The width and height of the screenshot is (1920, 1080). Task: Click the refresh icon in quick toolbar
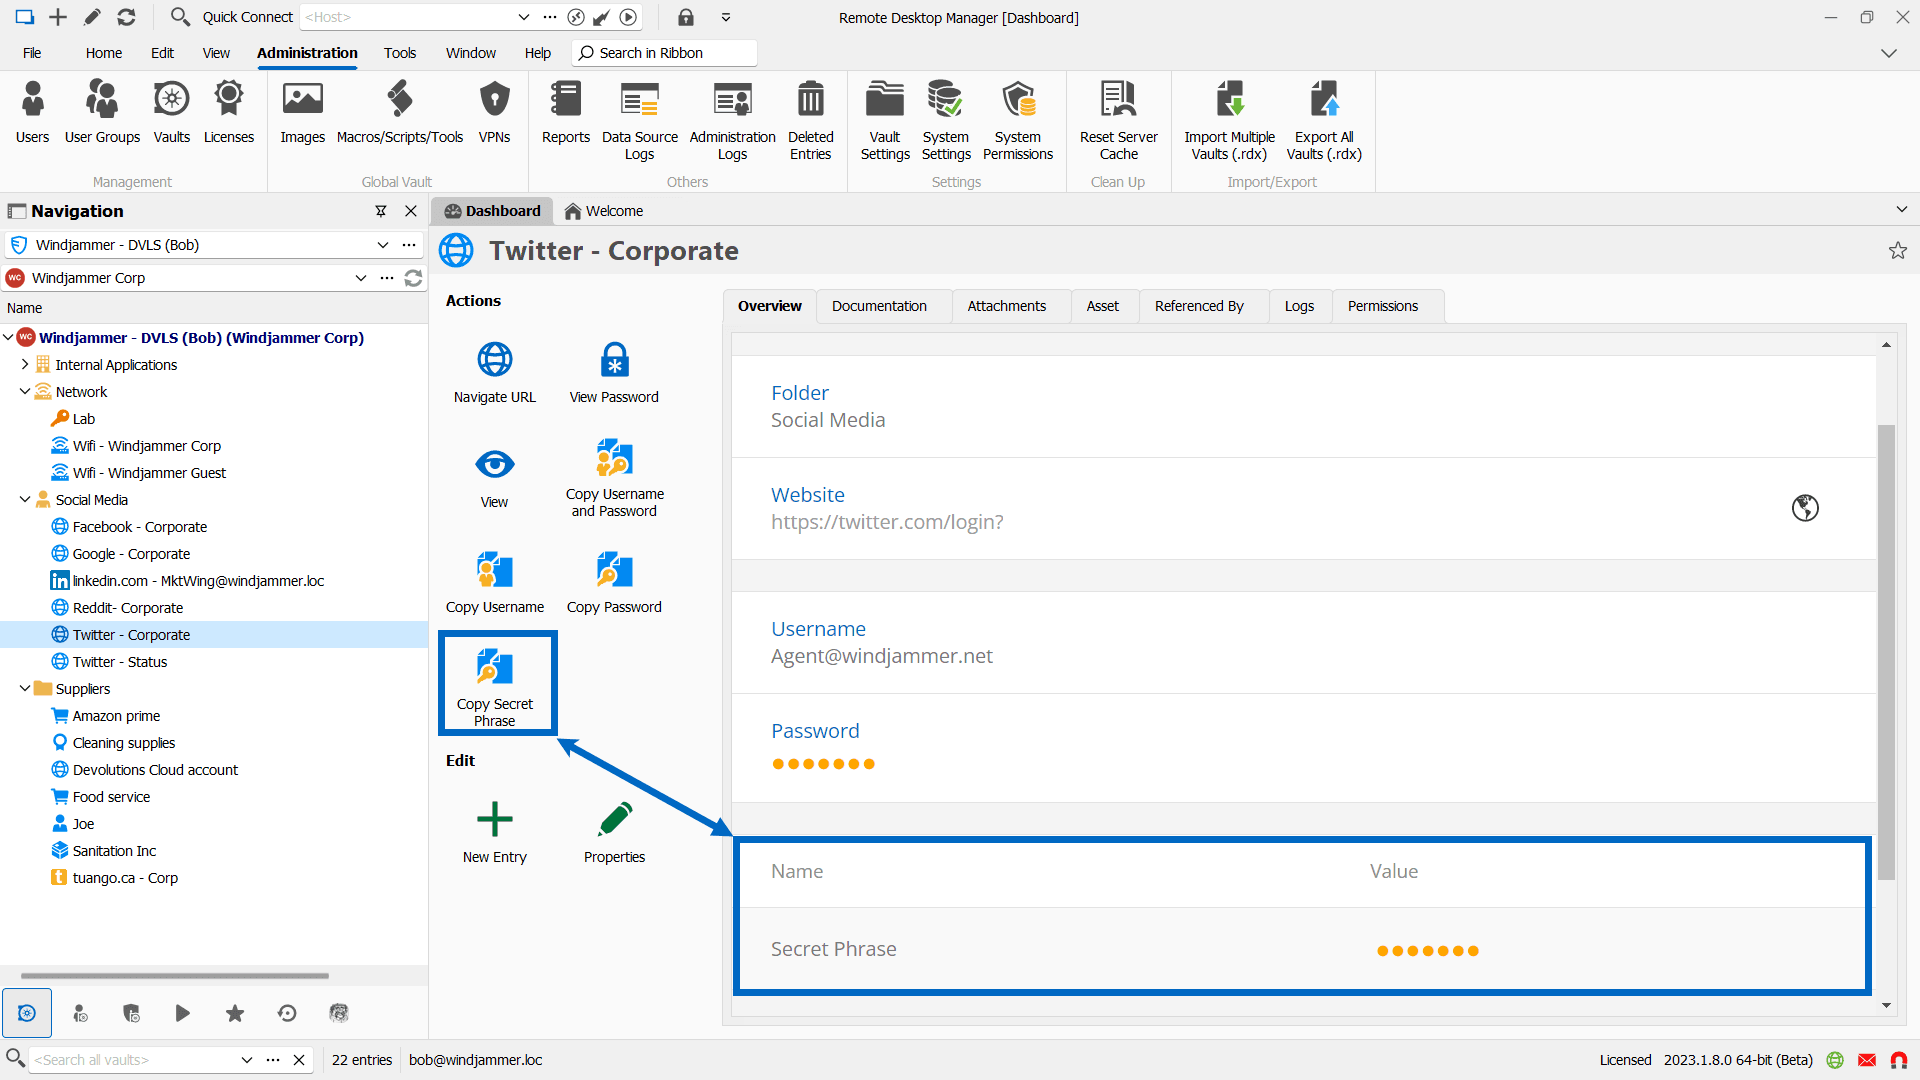pos(126,17)
